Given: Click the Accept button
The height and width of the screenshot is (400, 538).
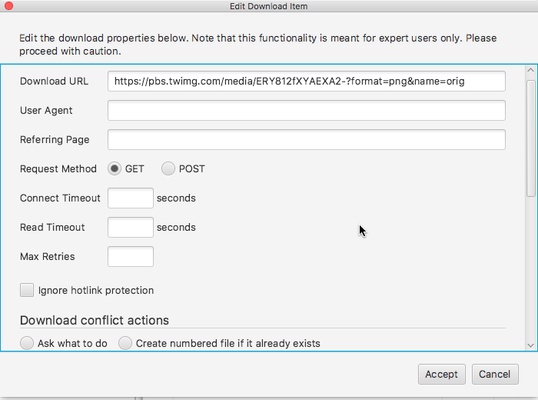Looking at the screenshot, I should pos(442,374).
